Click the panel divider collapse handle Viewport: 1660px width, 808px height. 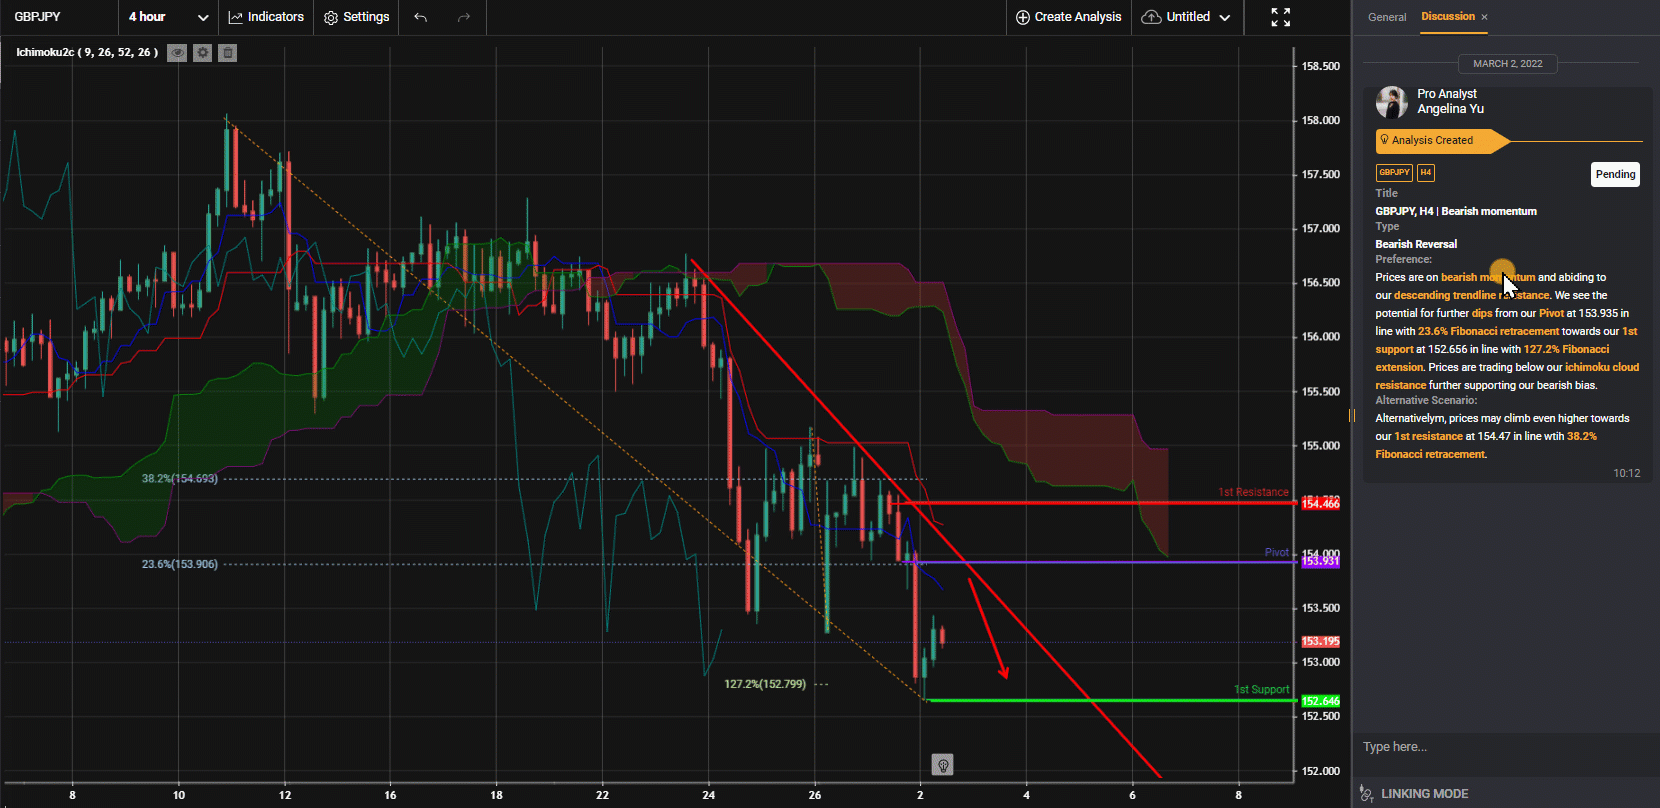1352,415
